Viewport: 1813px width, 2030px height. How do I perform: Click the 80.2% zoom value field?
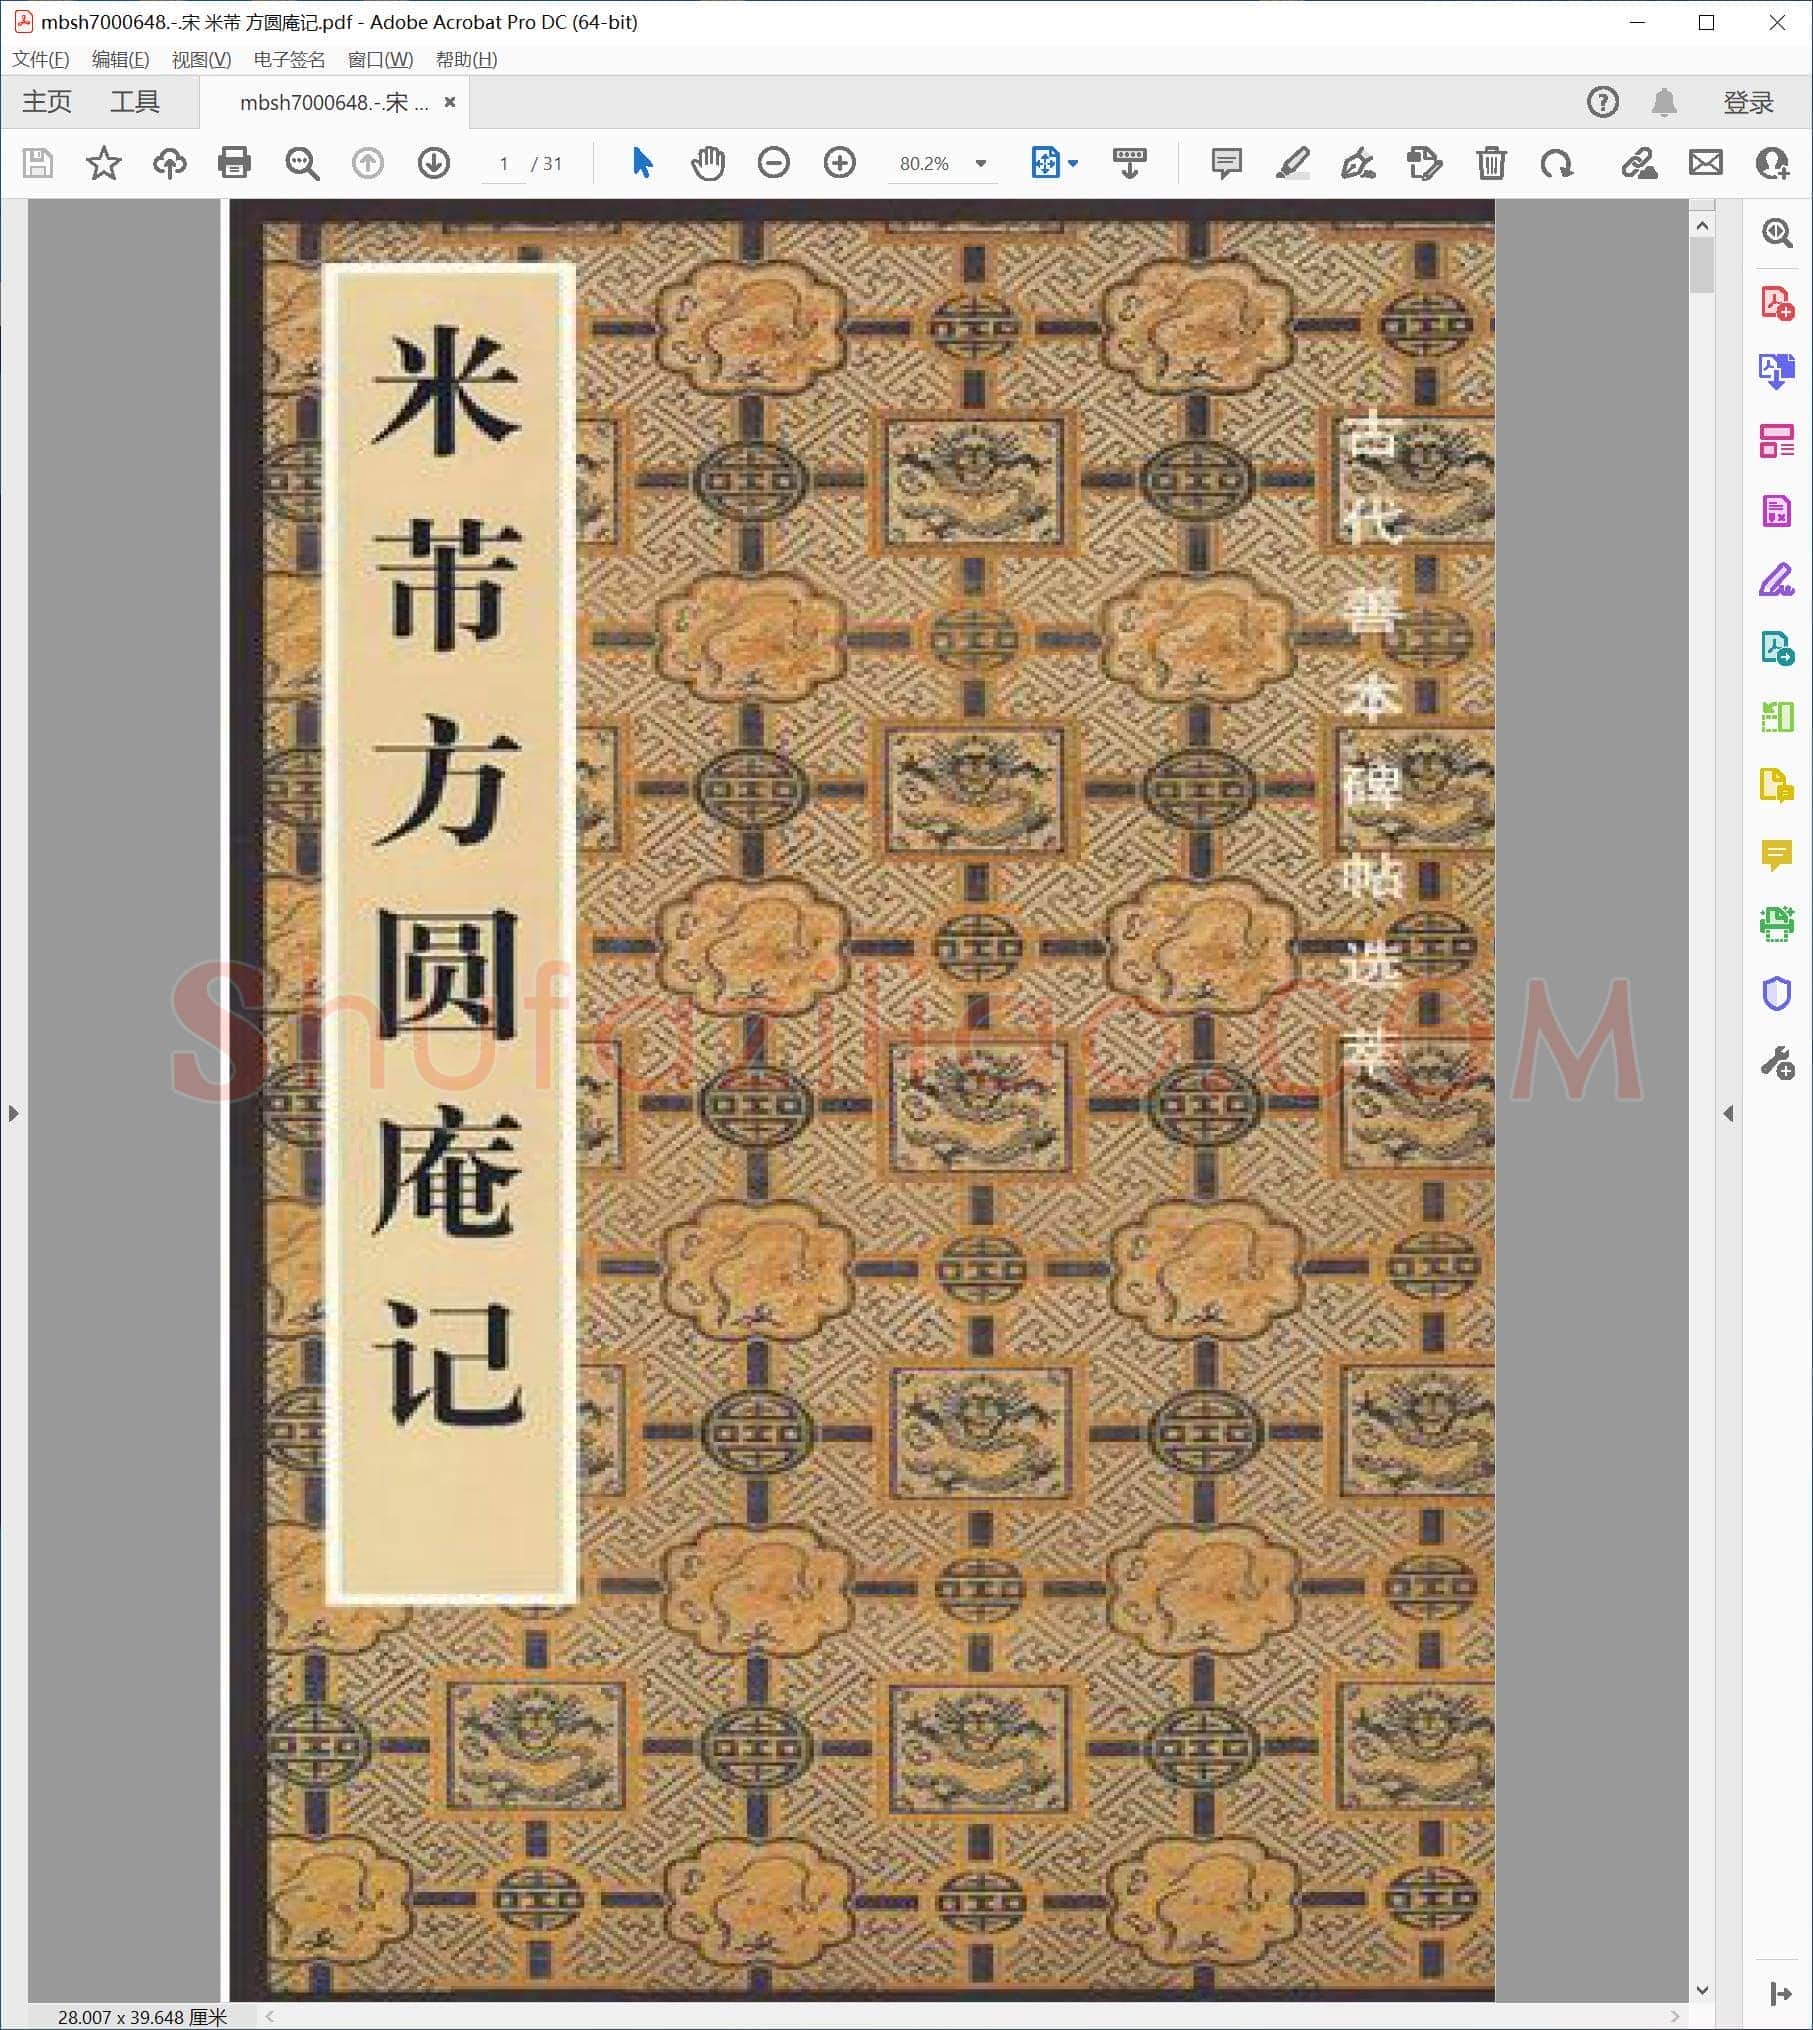[924, 163]
